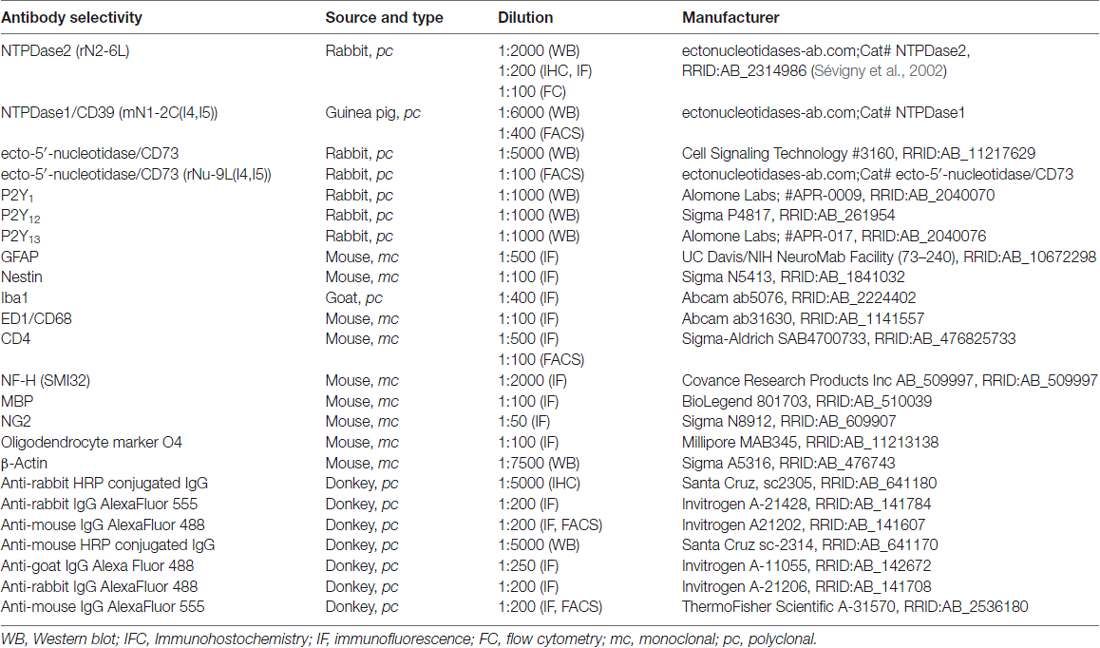1100x648 pixels.
Task: Click the 'NTPDase1/CD39 (mN1-2C(I4,I5))' cell
Action: click(109, 112)
